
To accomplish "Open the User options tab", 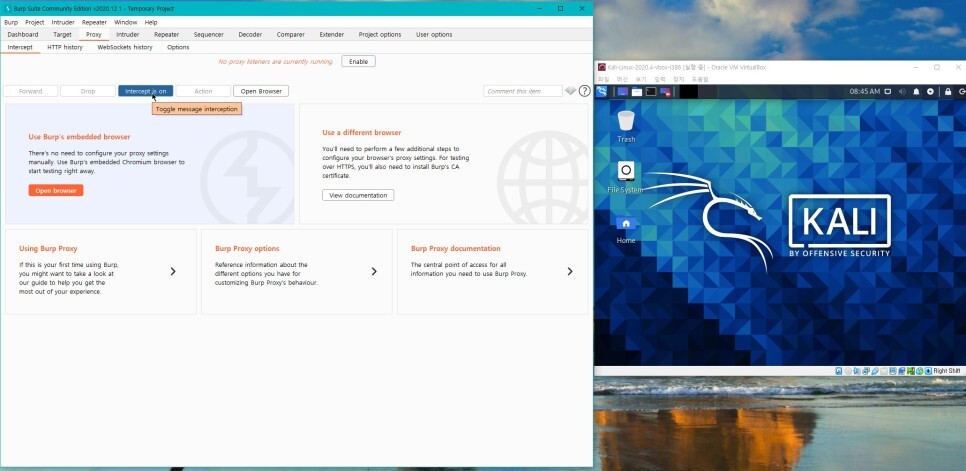I will click(434, 34).
